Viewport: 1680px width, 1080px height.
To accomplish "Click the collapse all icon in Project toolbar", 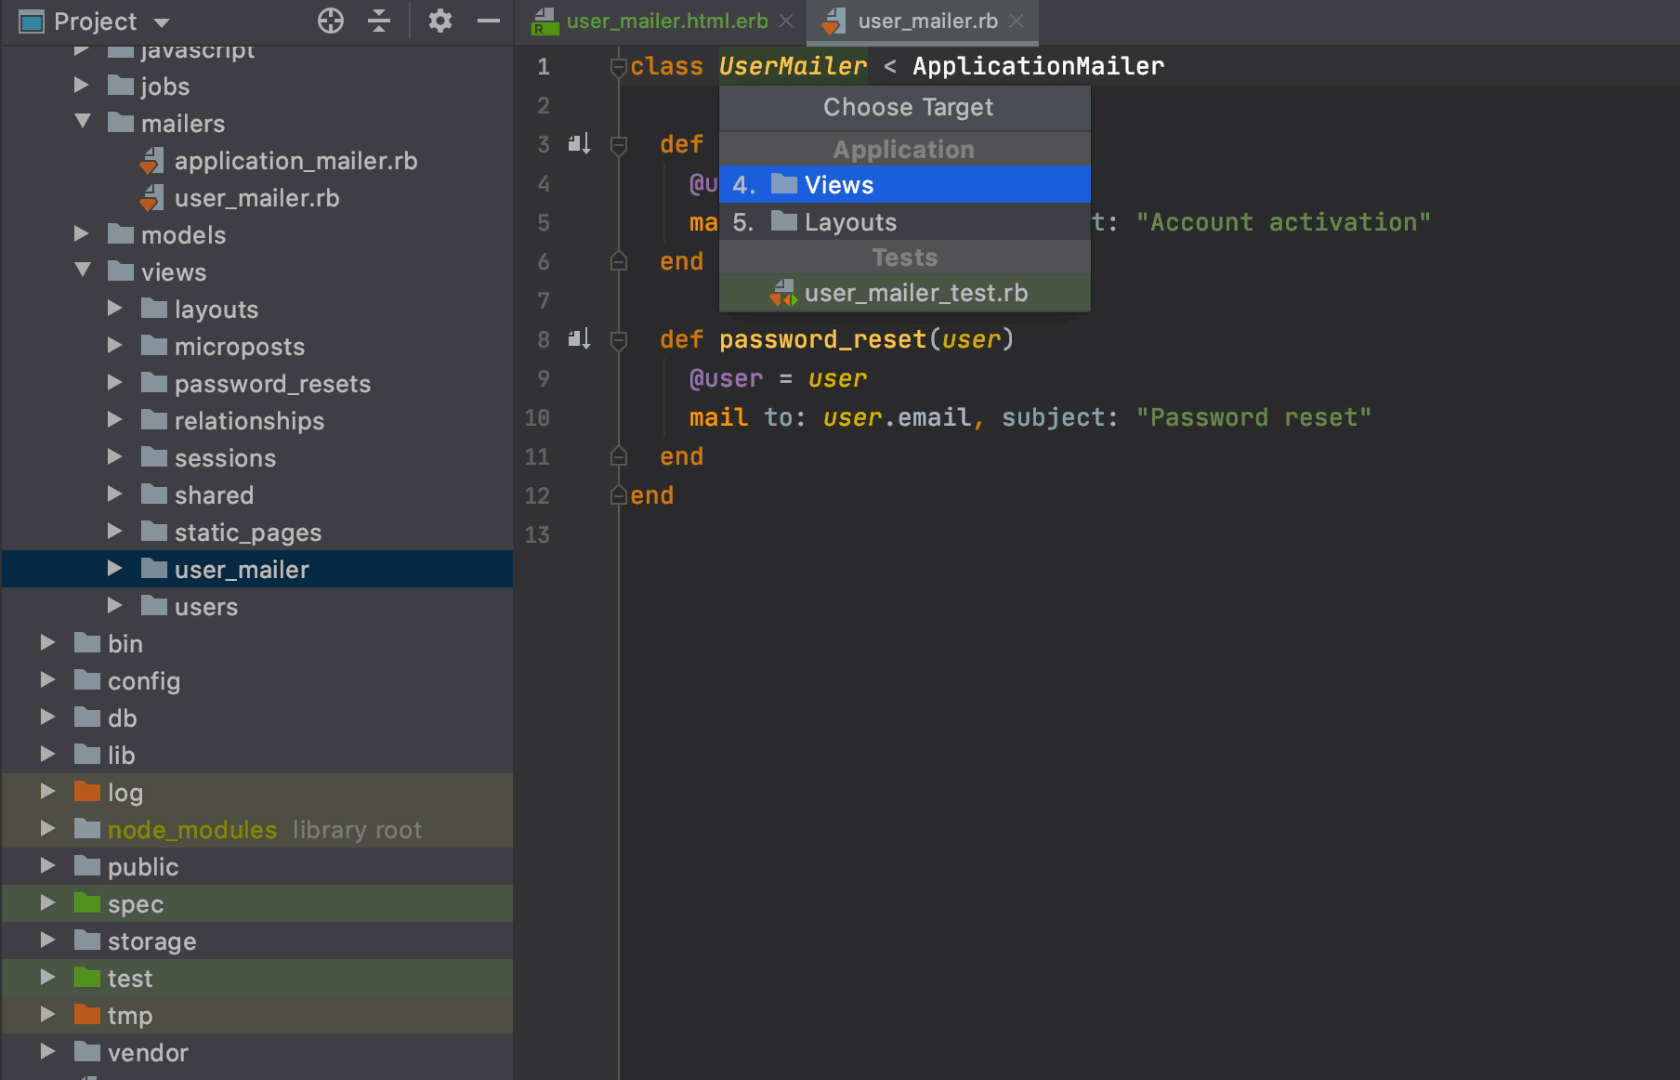I will click(x=379, y=21).
